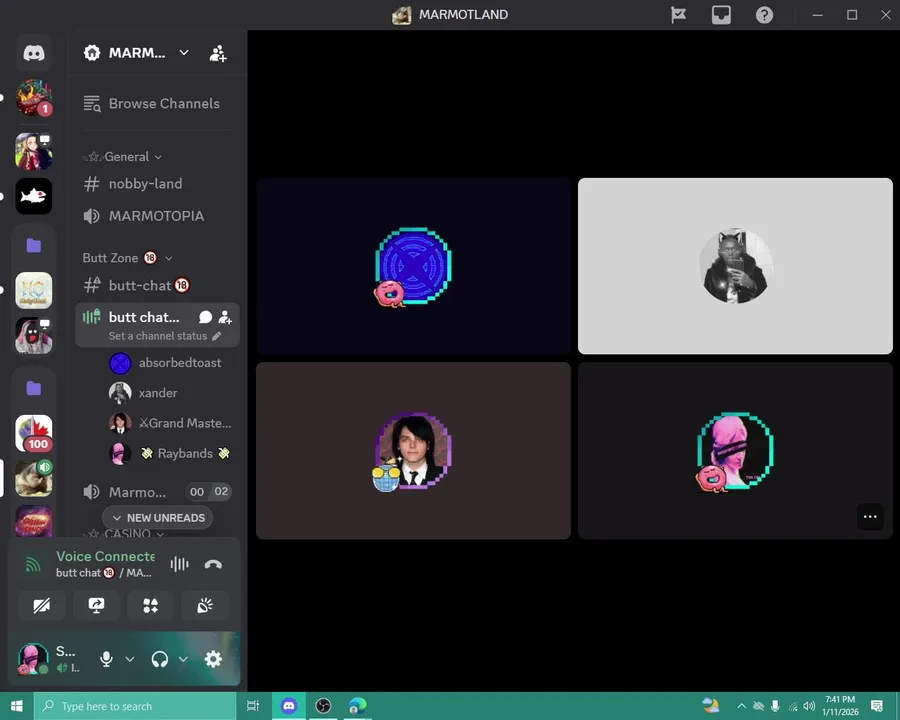The image size is (900, 720).
Task: Open more options on Raybands tile
Action: click(x=870, y=517)
